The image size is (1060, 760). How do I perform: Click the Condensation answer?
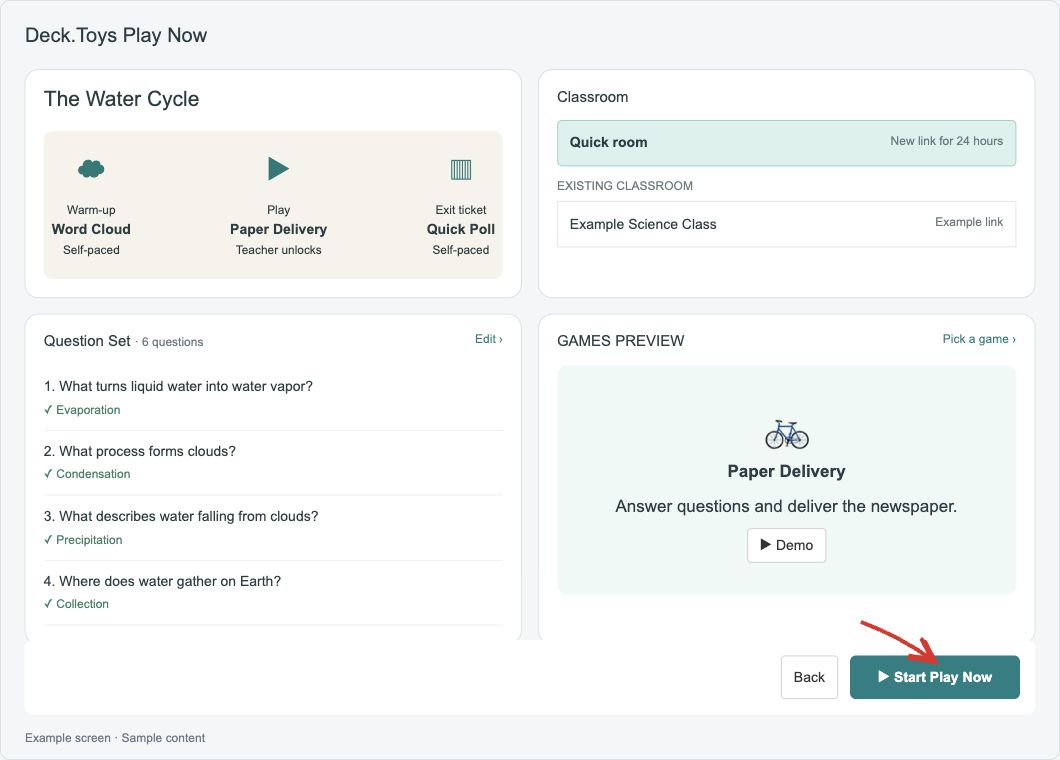click(x=87, y=474)
